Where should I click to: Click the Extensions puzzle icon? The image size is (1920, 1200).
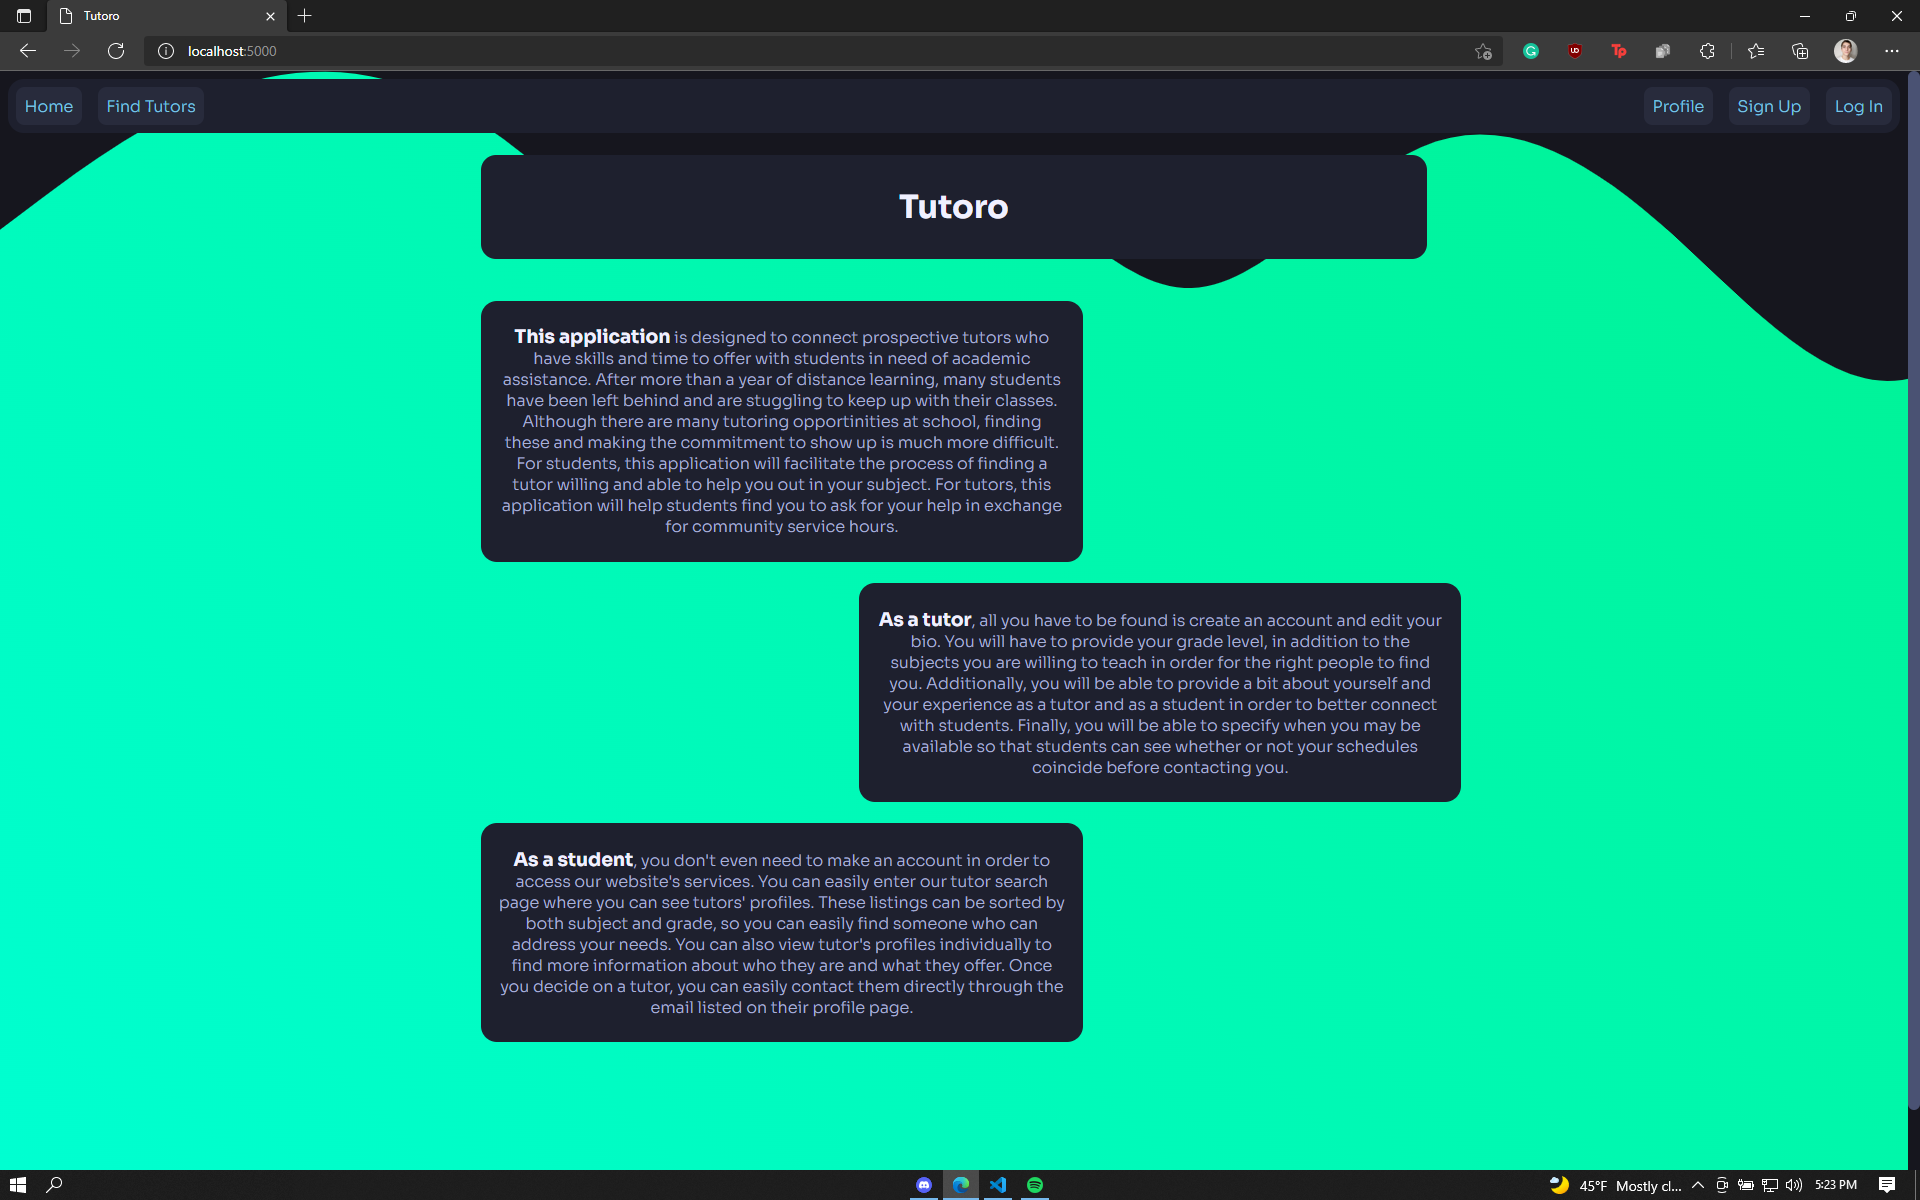tap(1707, 51)
